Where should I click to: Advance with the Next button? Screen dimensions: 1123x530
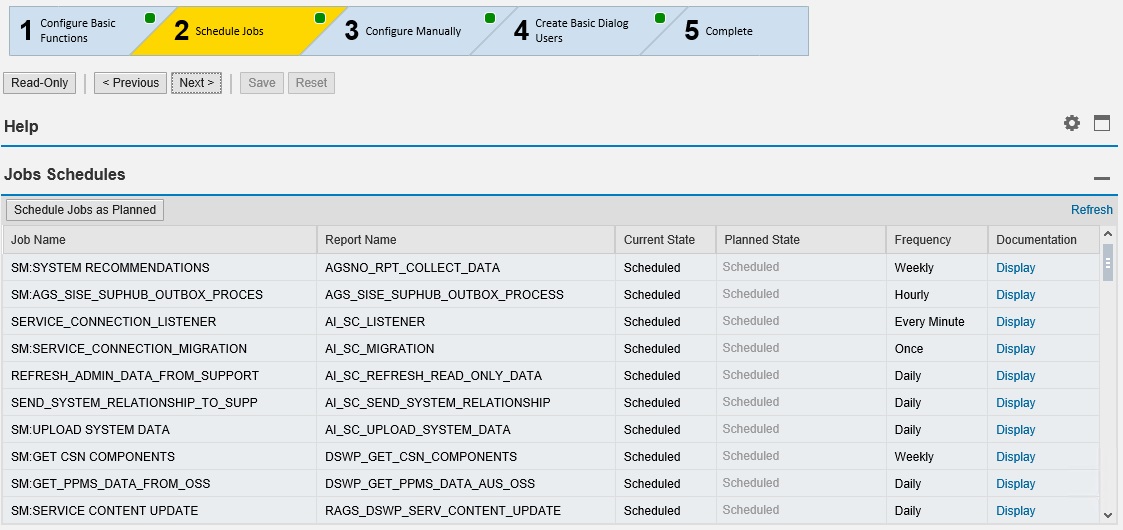pos(196,83)
